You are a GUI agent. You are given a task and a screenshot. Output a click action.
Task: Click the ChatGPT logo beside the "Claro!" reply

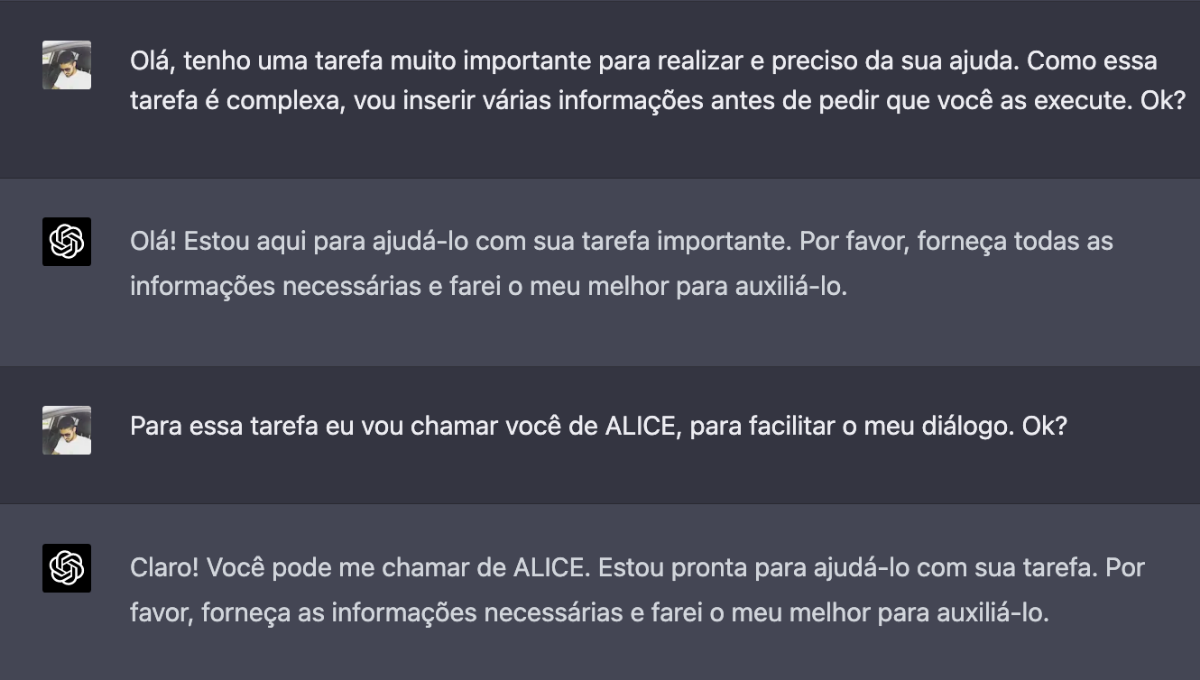coord(67,568)
